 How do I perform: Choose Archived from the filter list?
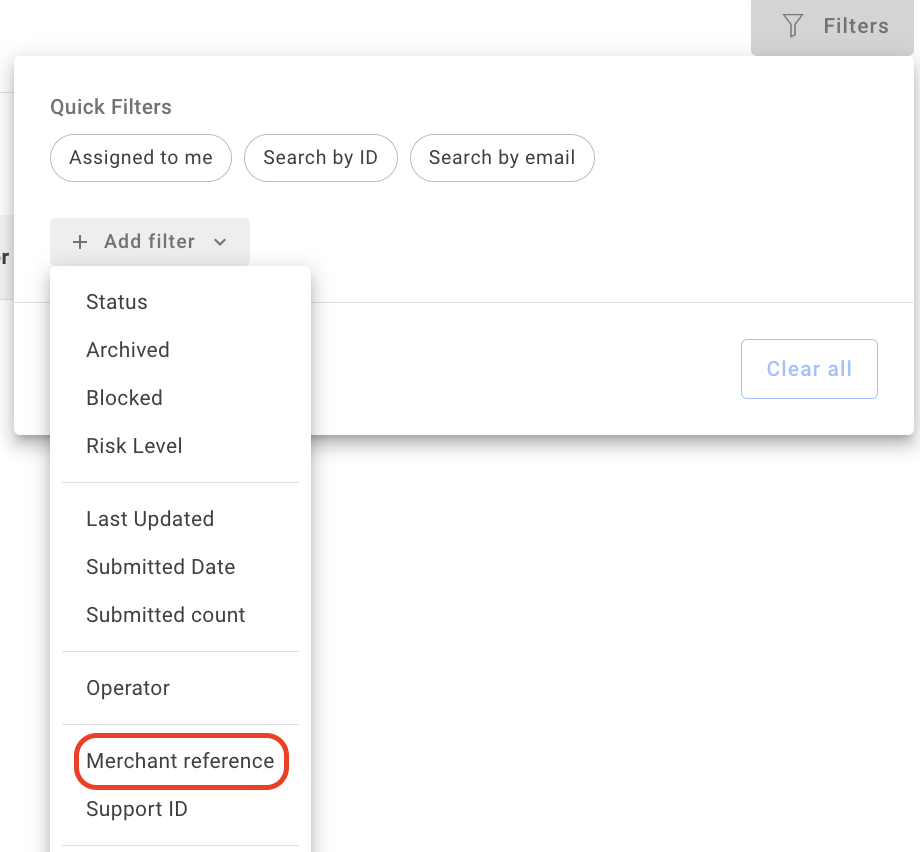(x=128, y=349)
